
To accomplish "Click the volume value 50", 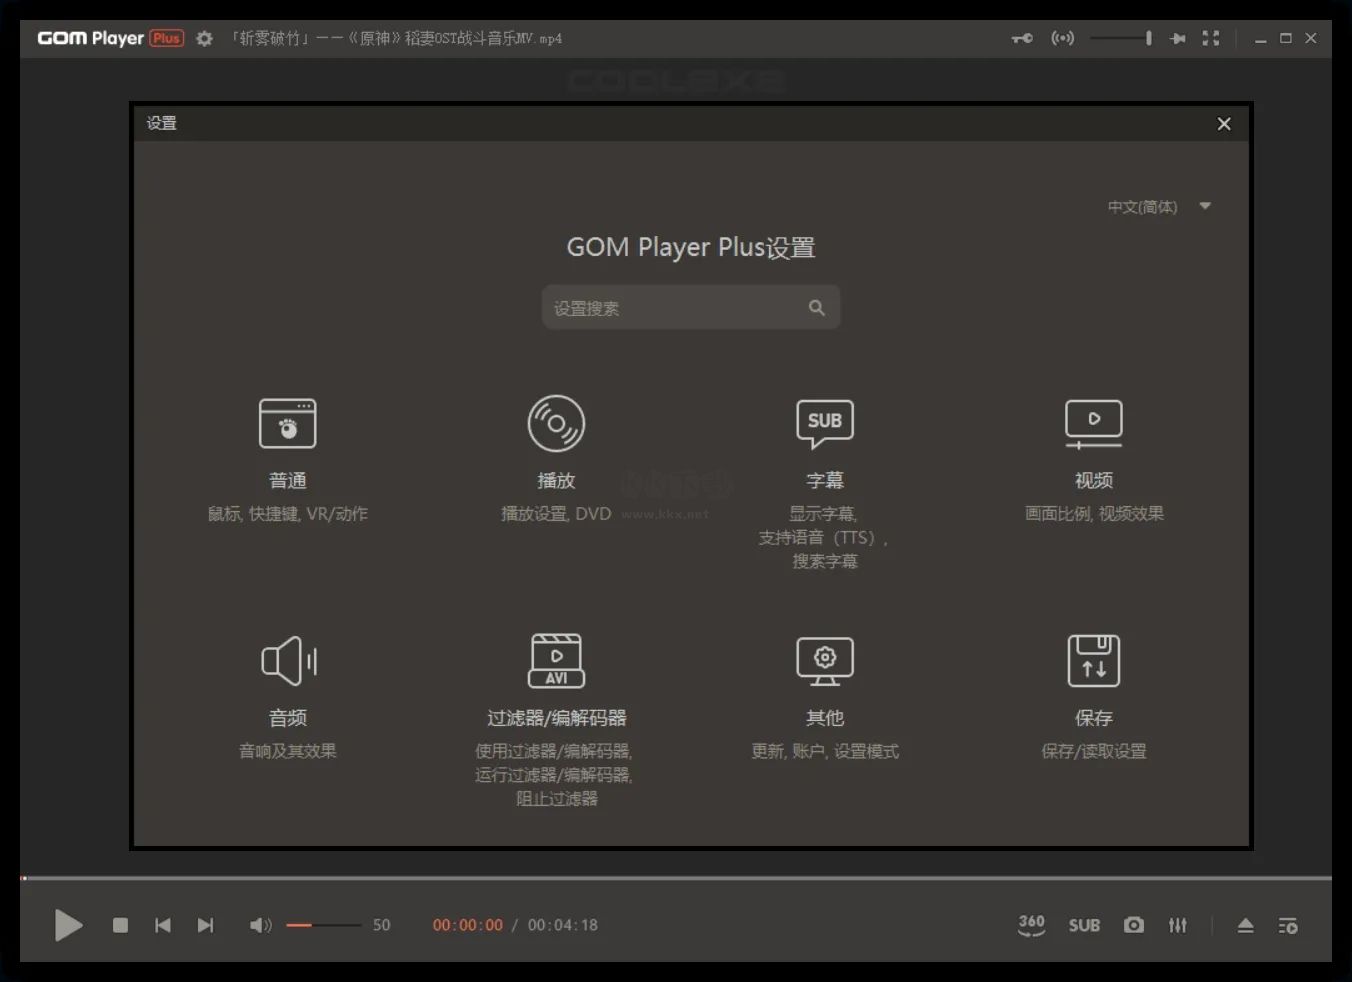I will click(x=382, y=925).
